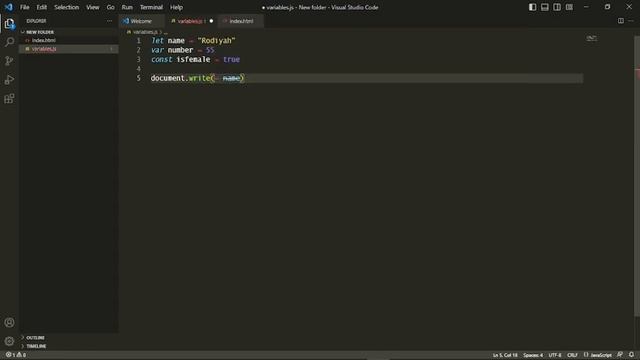This screenshot has height=360, width=640.
Task: Open the notifications bell
Action: (x=631, y=355)
